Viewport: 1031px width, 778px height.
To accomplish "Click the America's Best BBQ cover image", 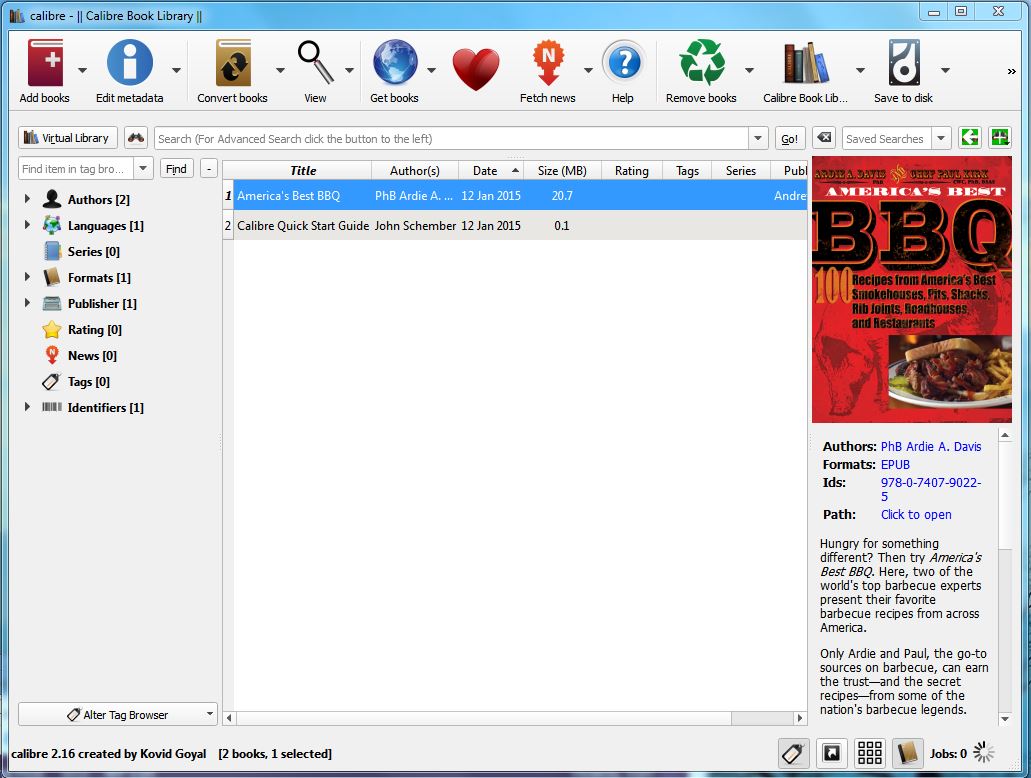I will coord(911,289).
